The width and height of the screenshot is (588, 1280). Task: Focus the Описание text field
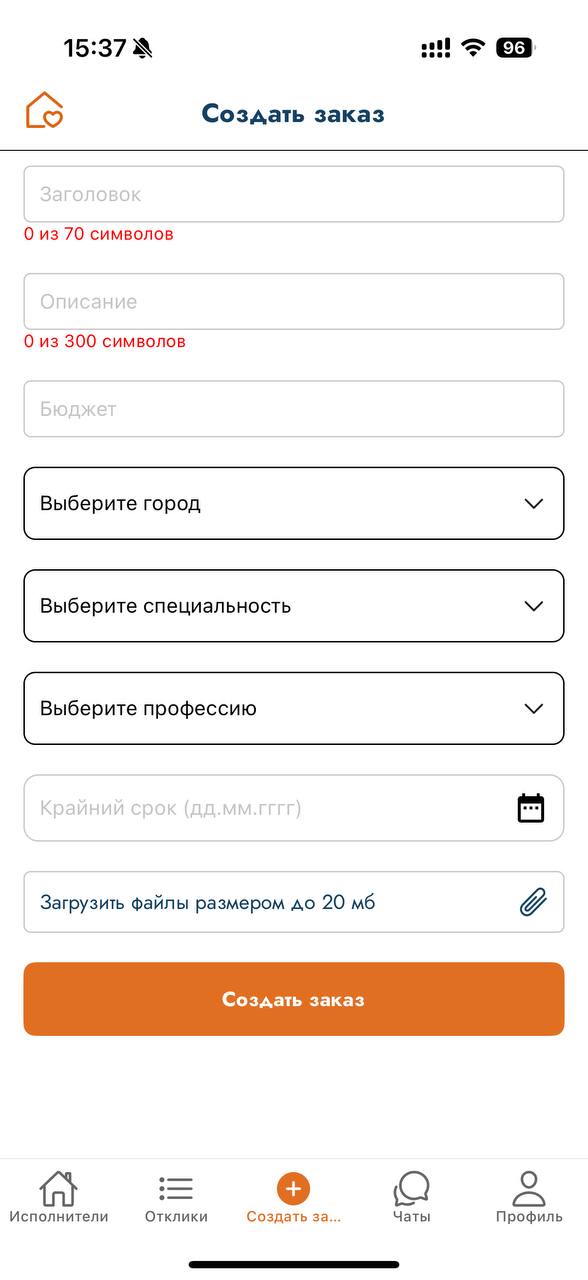pyautogui.click(x=294, y=301)
